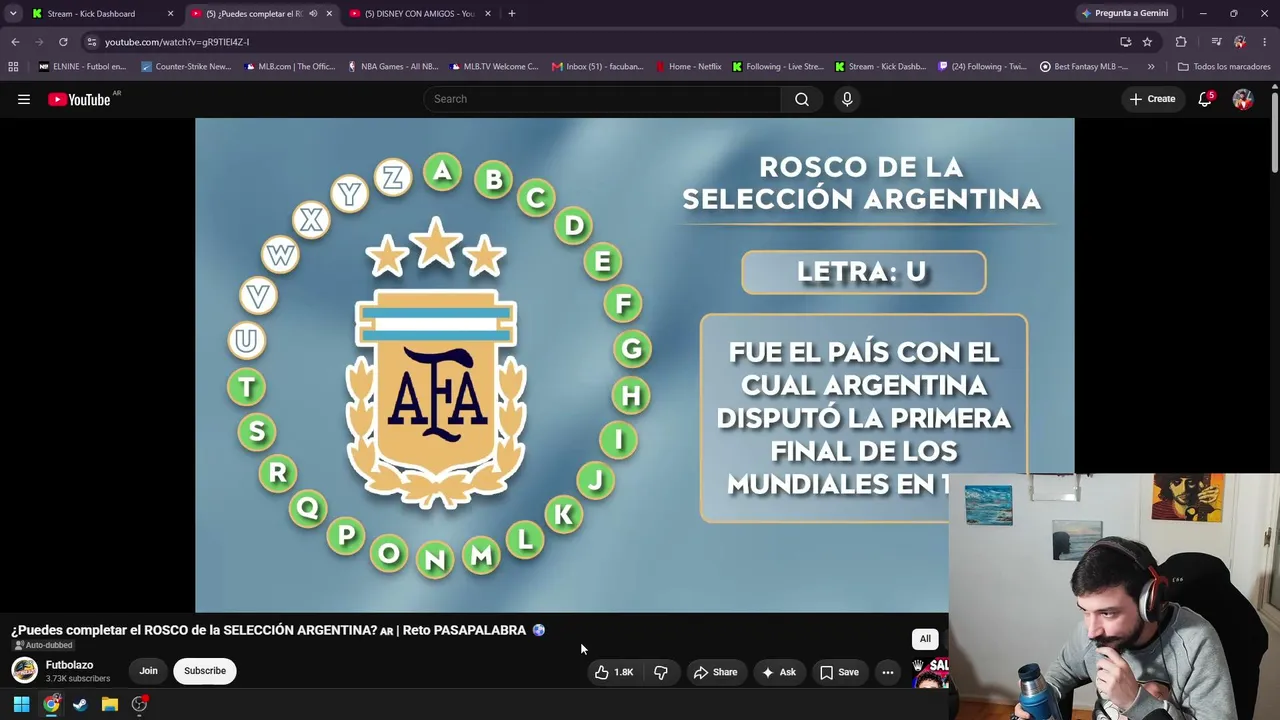Open the ELNINE - Futbol bookmark
This screenshot has width=1280, height=720.
click(x=82, y=67)
